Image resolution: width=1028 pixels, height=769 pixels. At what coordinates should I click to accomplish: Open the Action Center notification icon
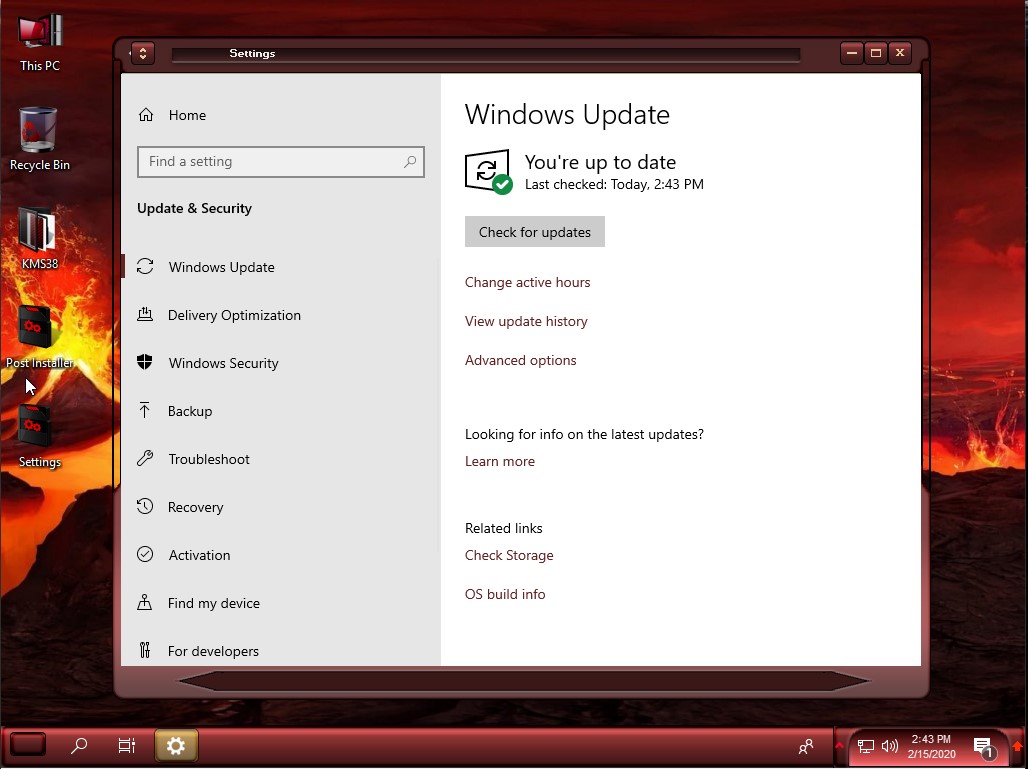click(x=982, y=746)
